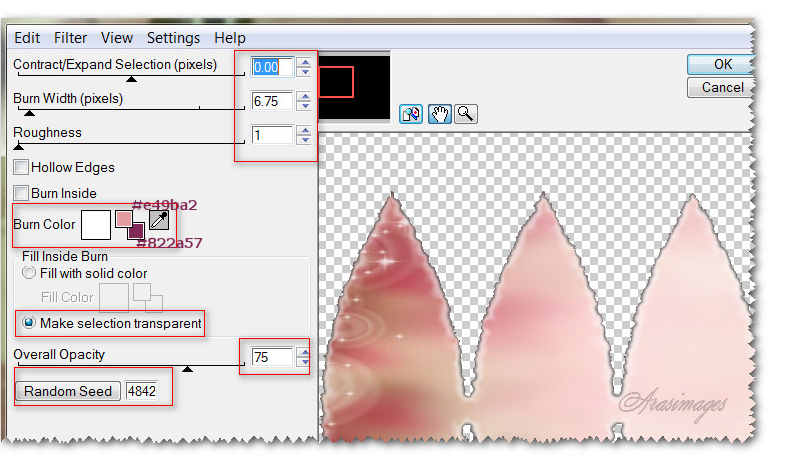This screenshot has height=457, width=787.
Task: Choose Make selection transparent option
Action: click(x=30, y=323)
